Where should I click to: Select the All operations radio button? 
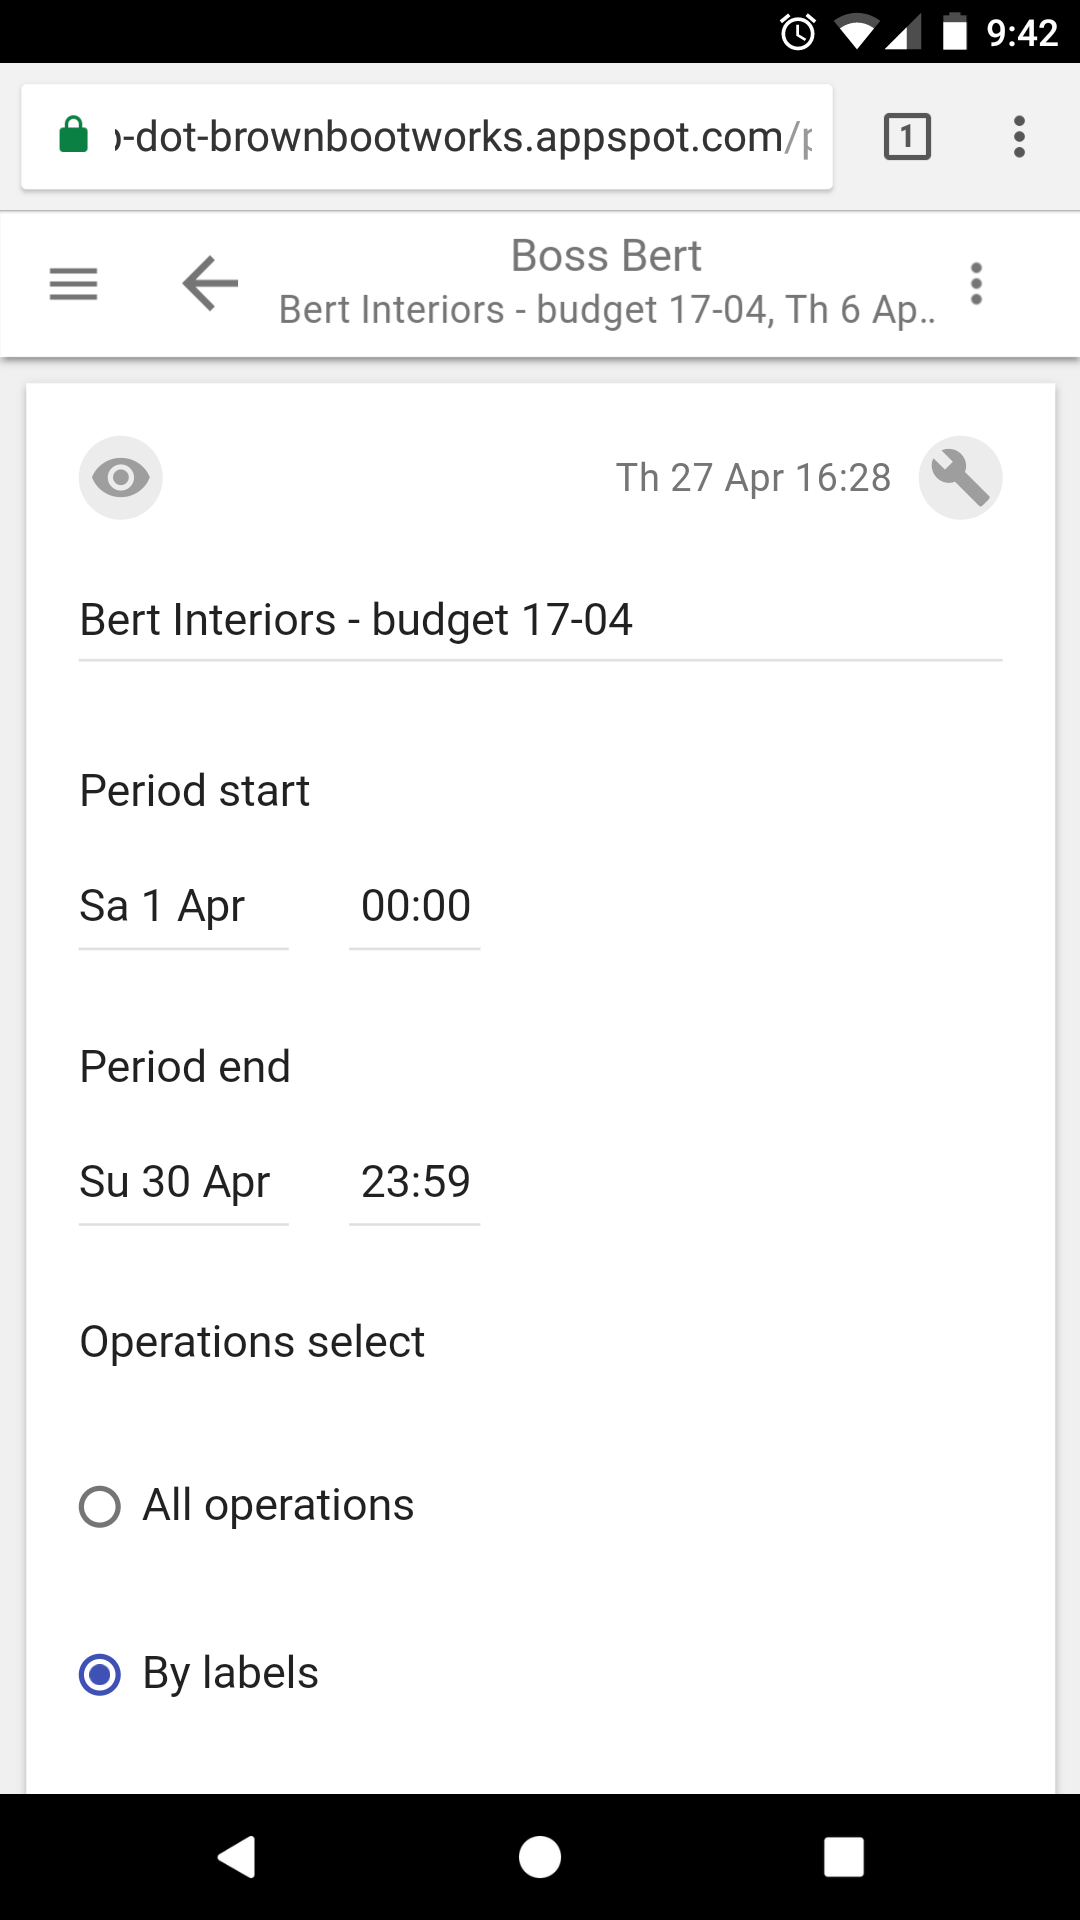click(100, 1507)
